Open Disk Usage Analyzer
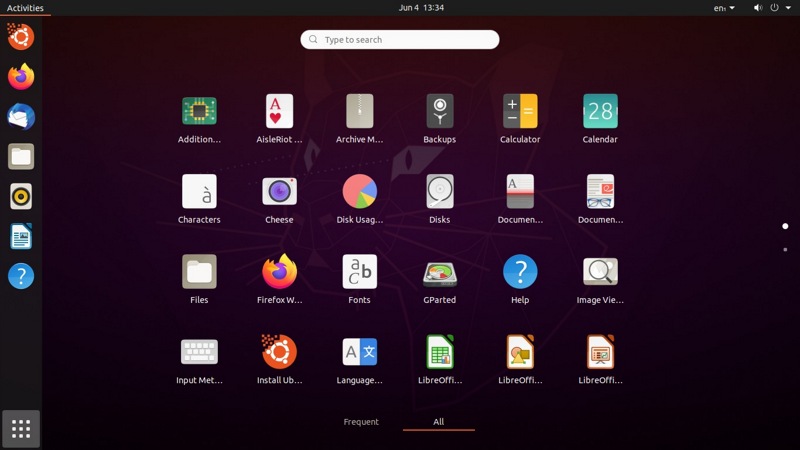The image size is (800, 450). (x=359, y=191)
